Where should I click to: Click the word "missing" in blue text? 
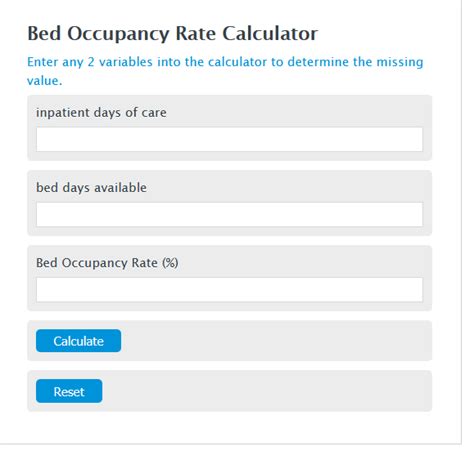pos(400,62)
